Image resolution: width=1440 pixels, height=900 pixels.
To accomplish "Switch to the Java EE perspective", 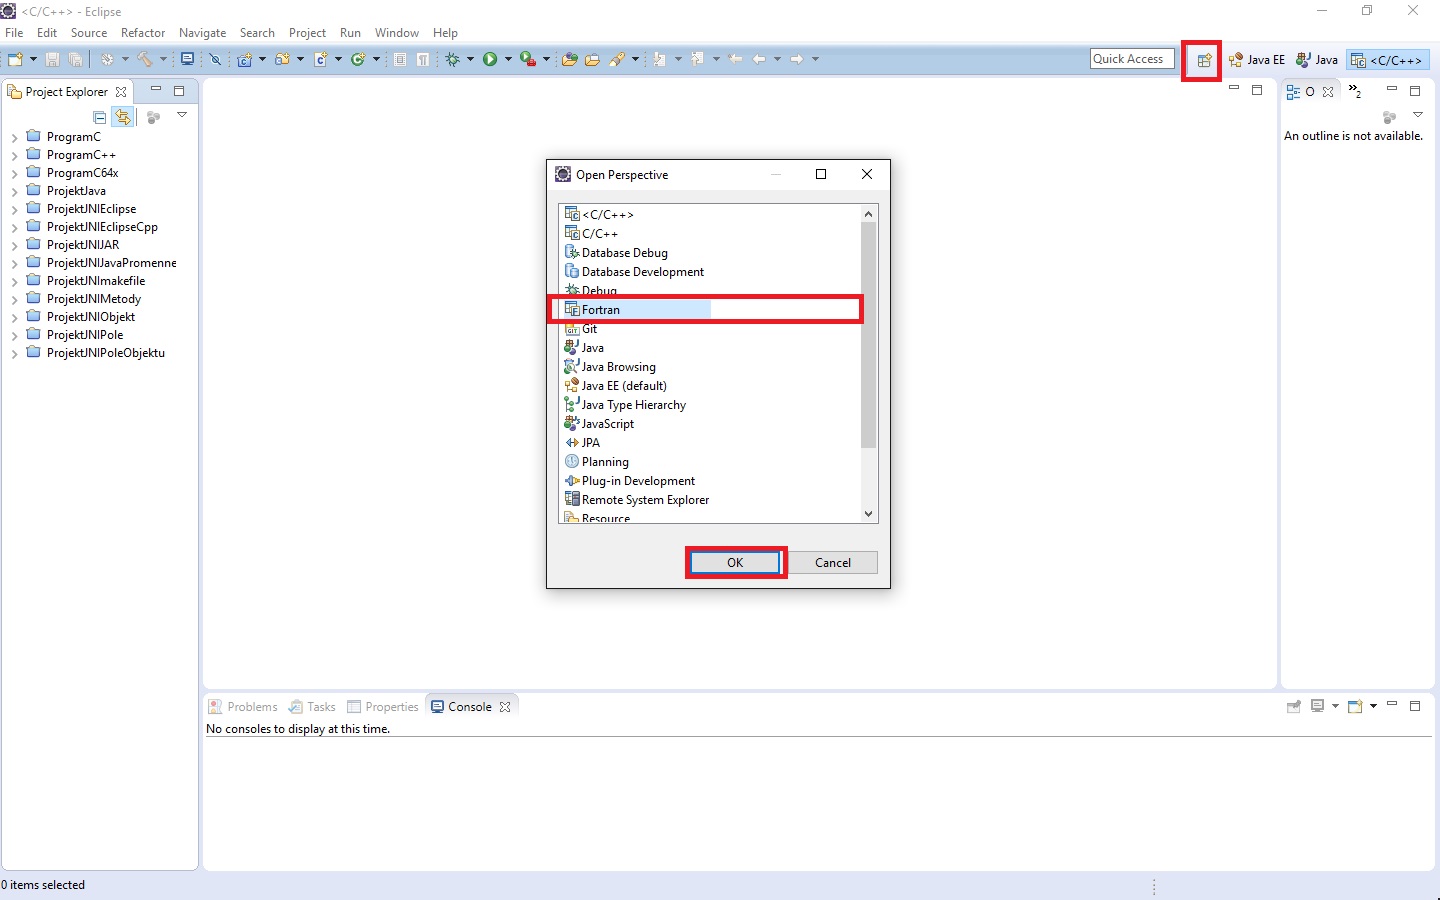I will [x=1257, y=60].
